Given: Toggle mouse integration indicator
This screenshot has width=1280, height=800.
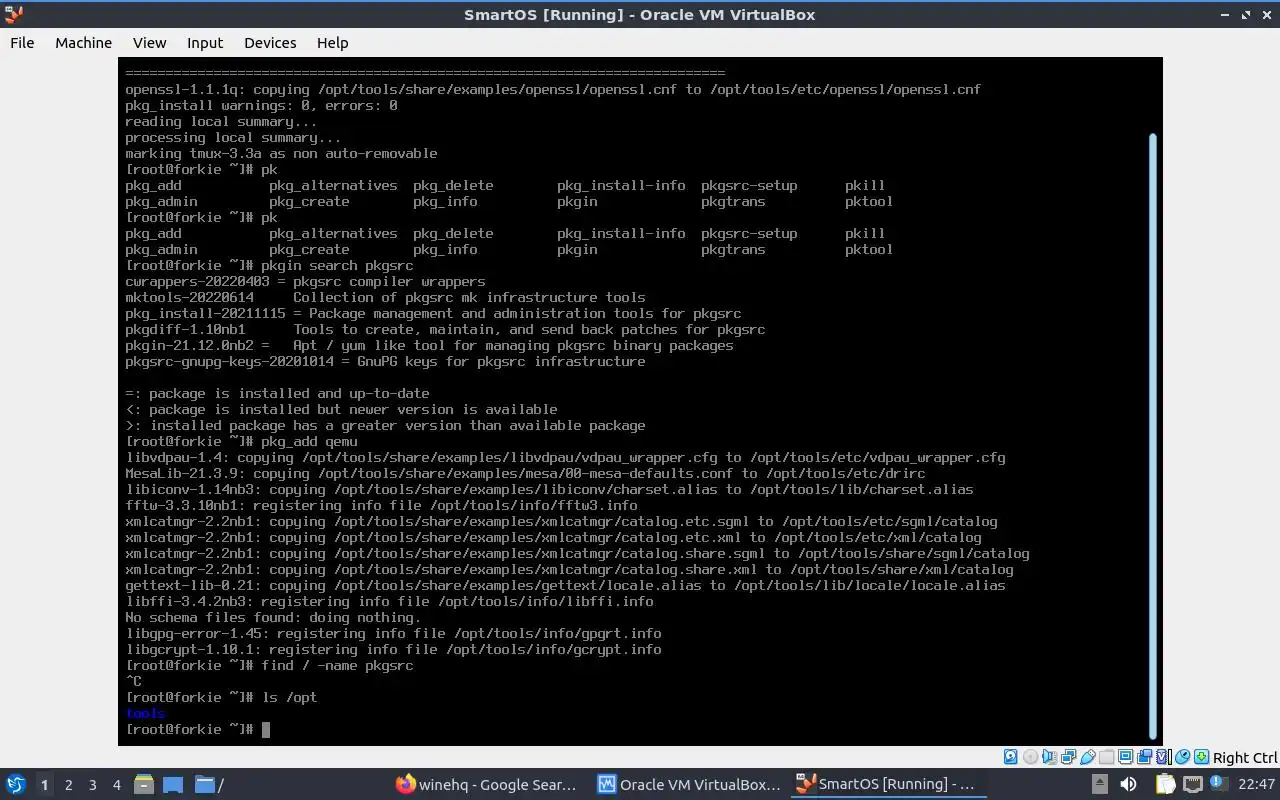Looking at the screenshot, I should pyautogui.click(x=1183, y=757).
